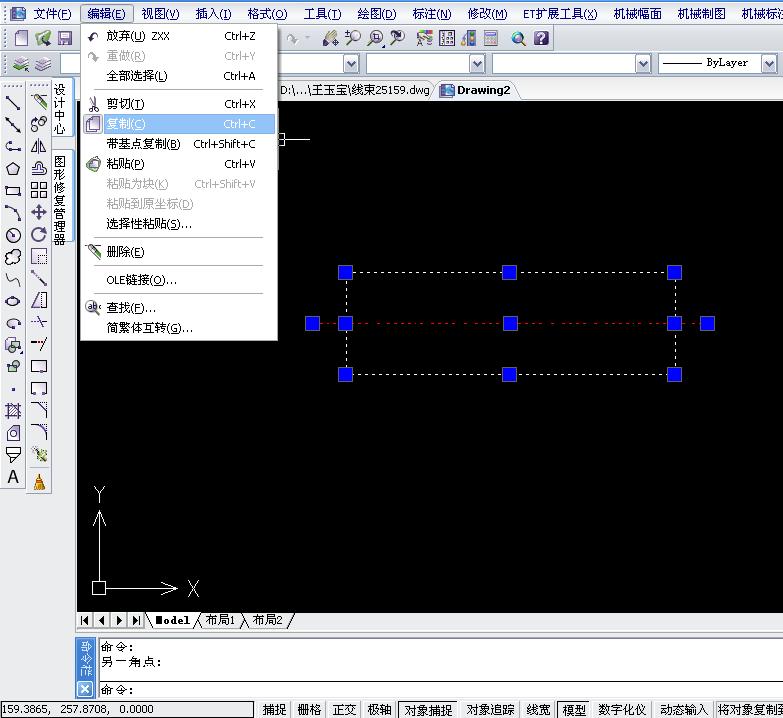Close the command line panel with X
Viewport: 783px width, 718px height.
(x=85, y=689)
